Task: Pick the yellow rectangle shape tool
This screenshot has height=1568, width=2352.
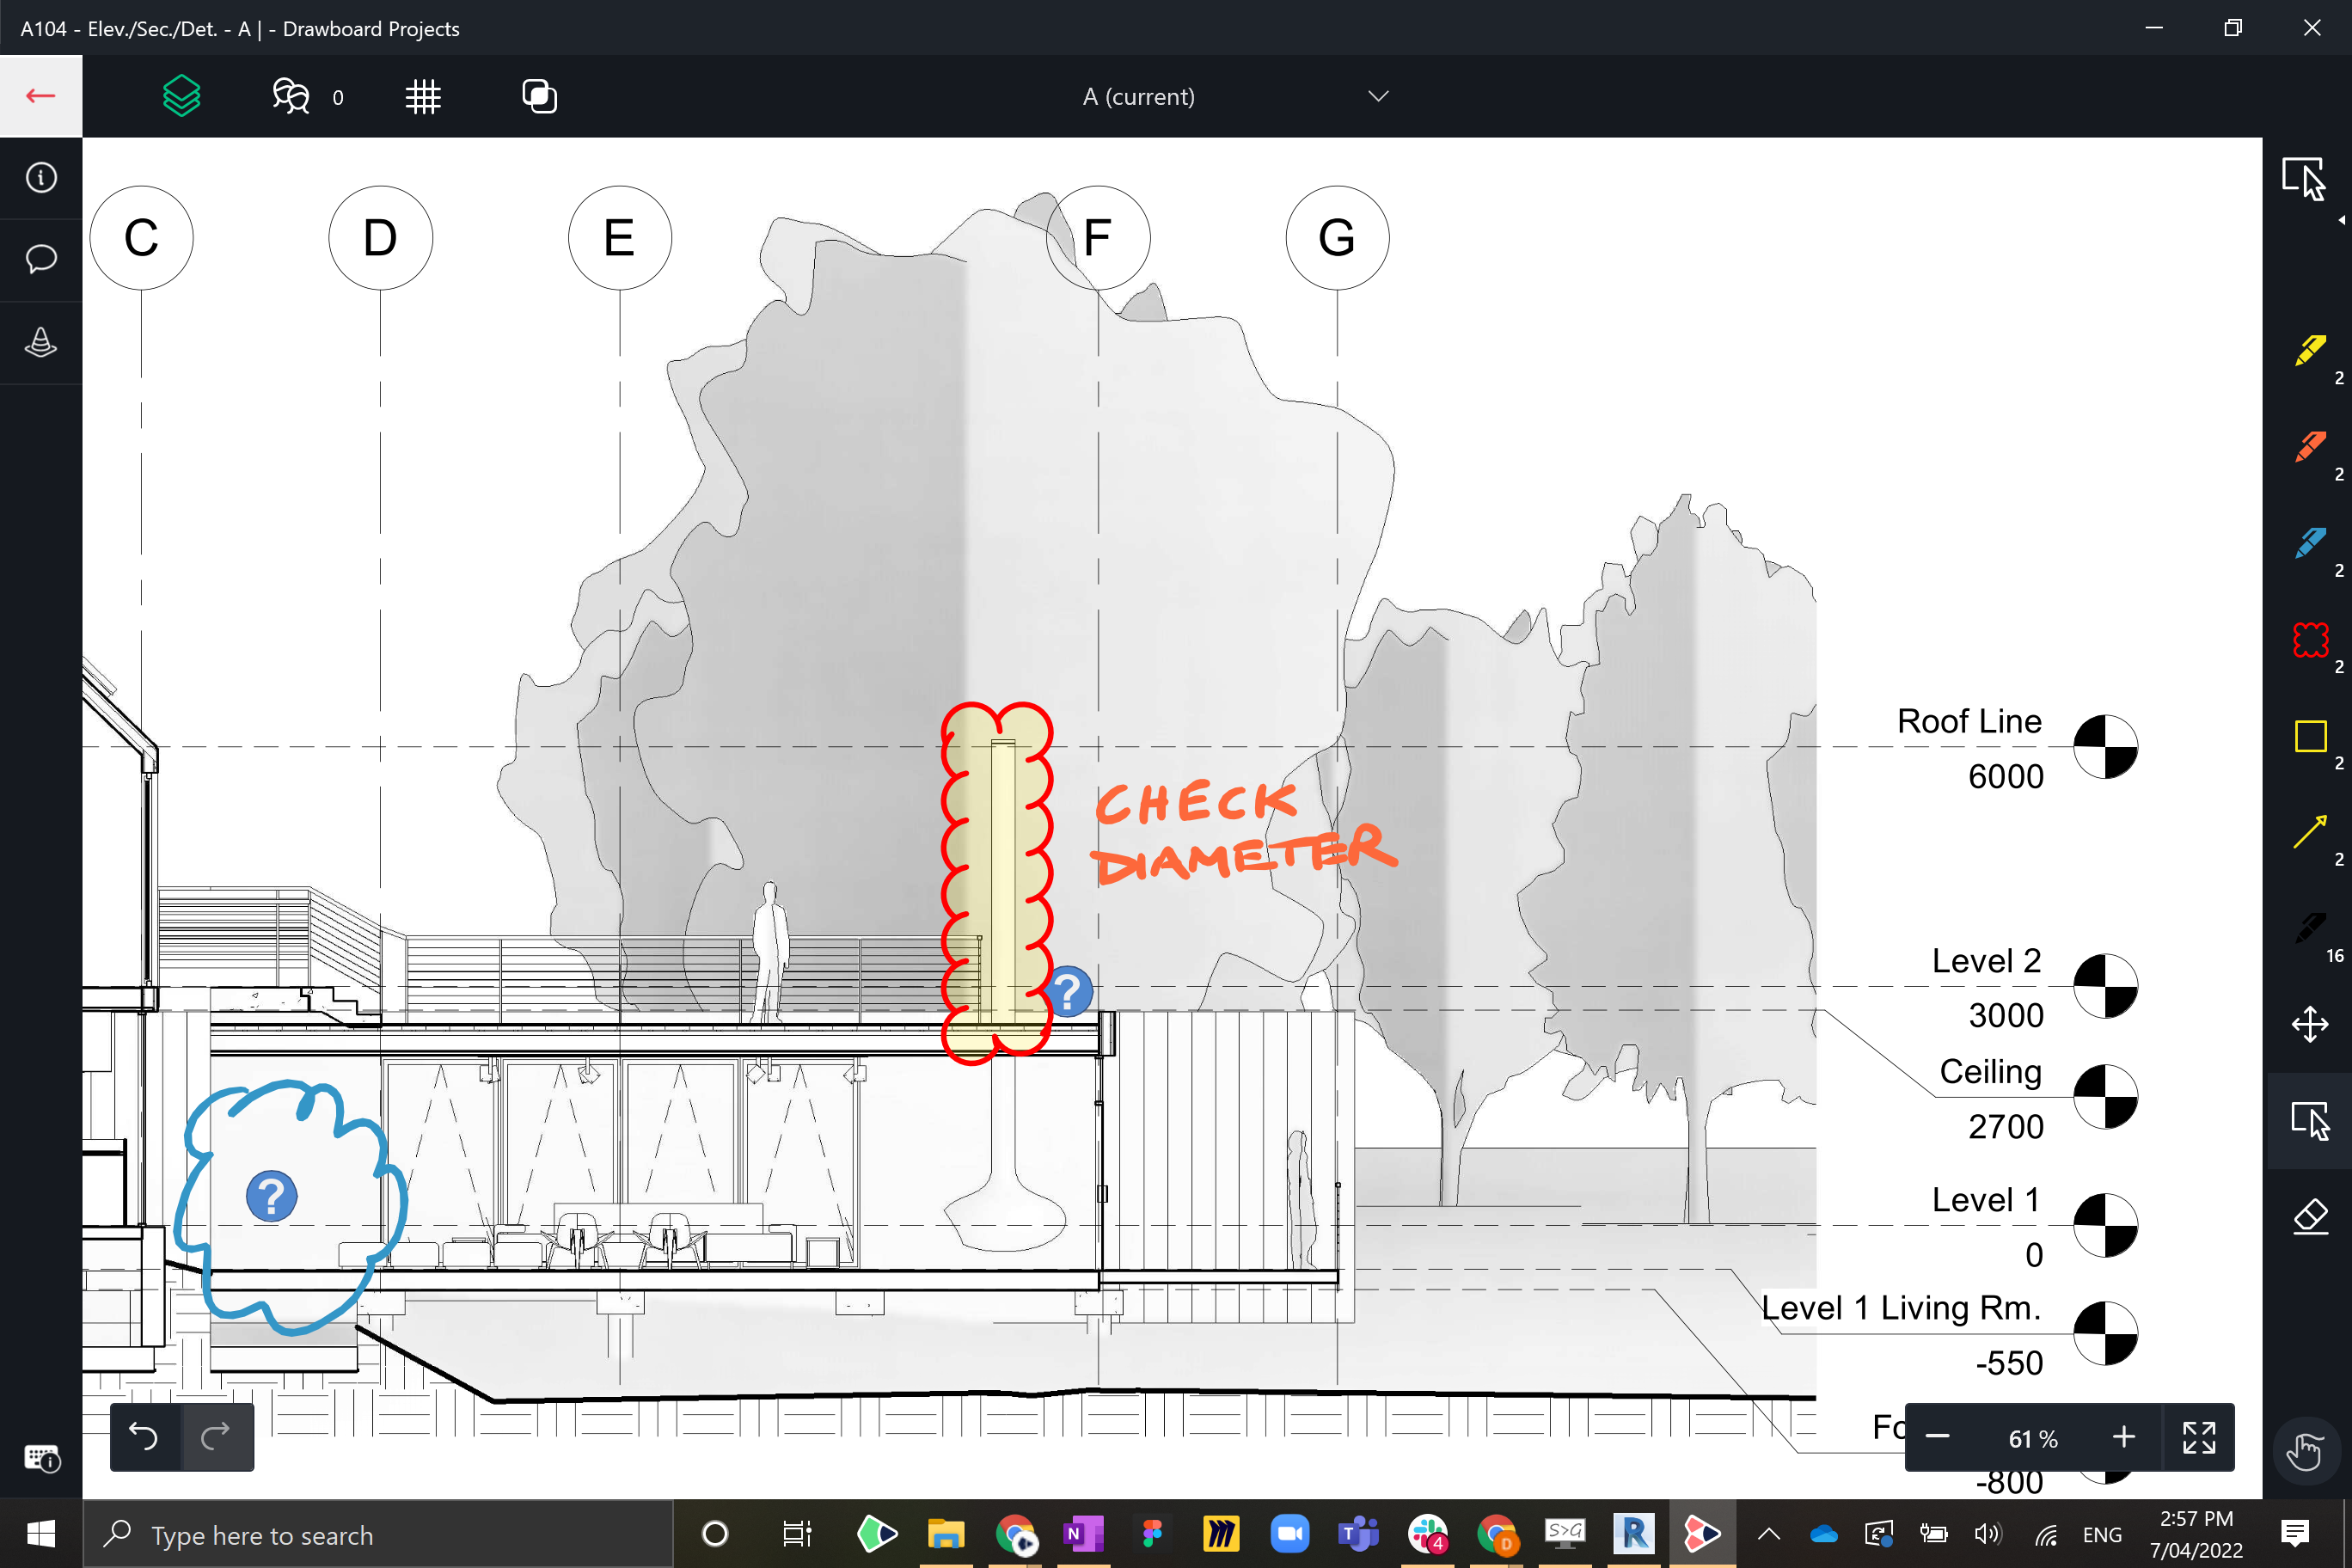Action: coord(2310,736)
